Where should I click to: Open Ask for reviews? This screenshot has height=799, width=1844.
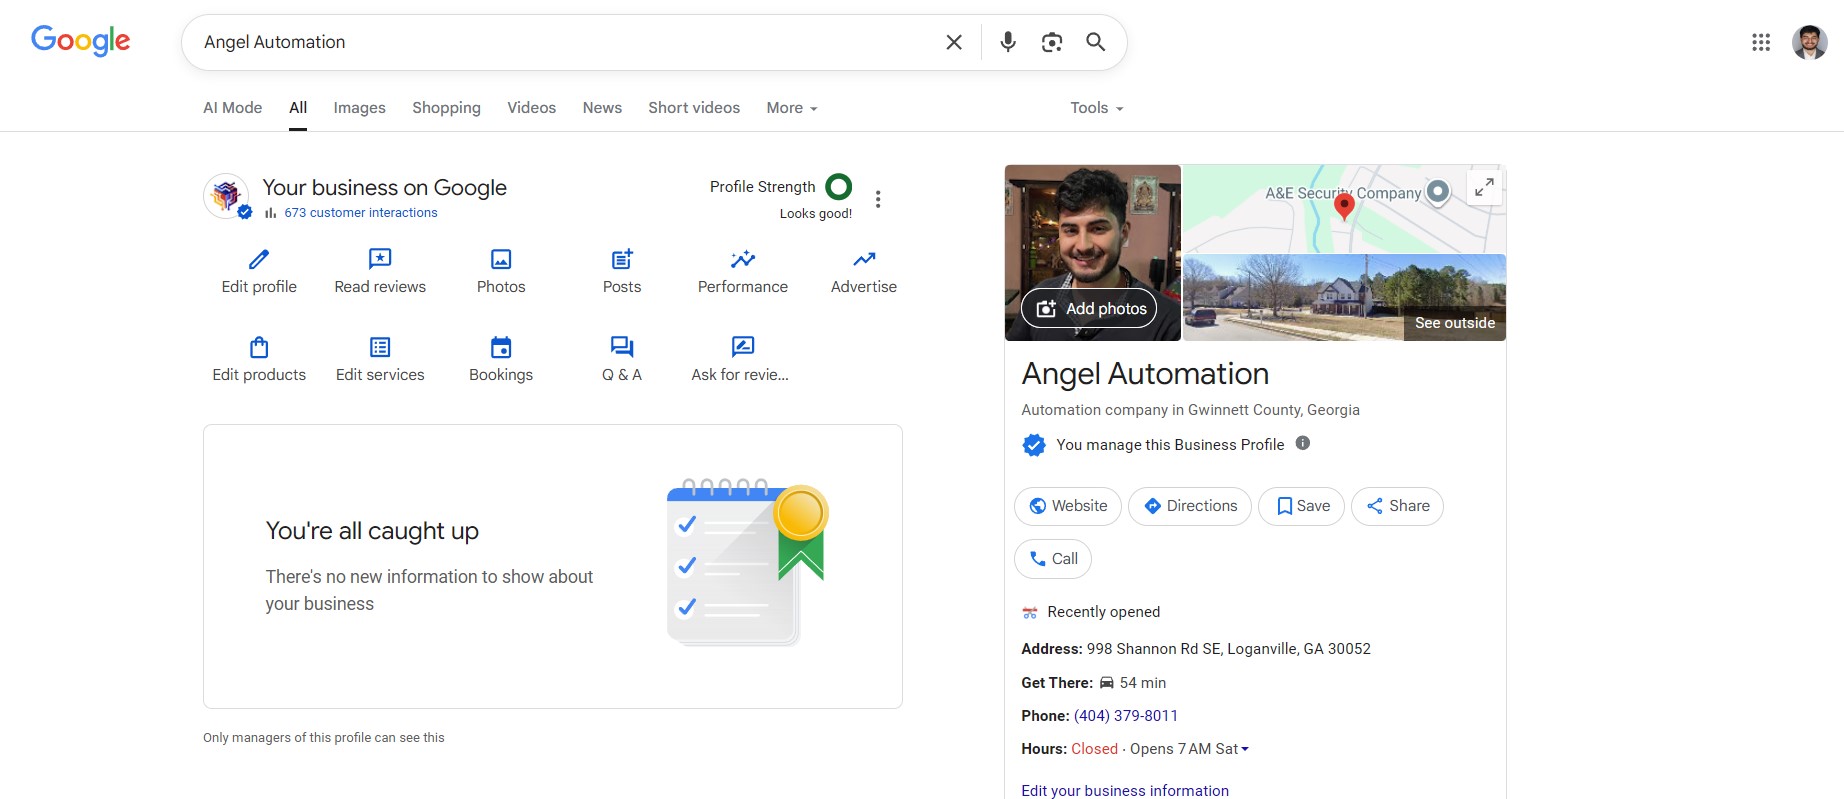tap(740, 360)
